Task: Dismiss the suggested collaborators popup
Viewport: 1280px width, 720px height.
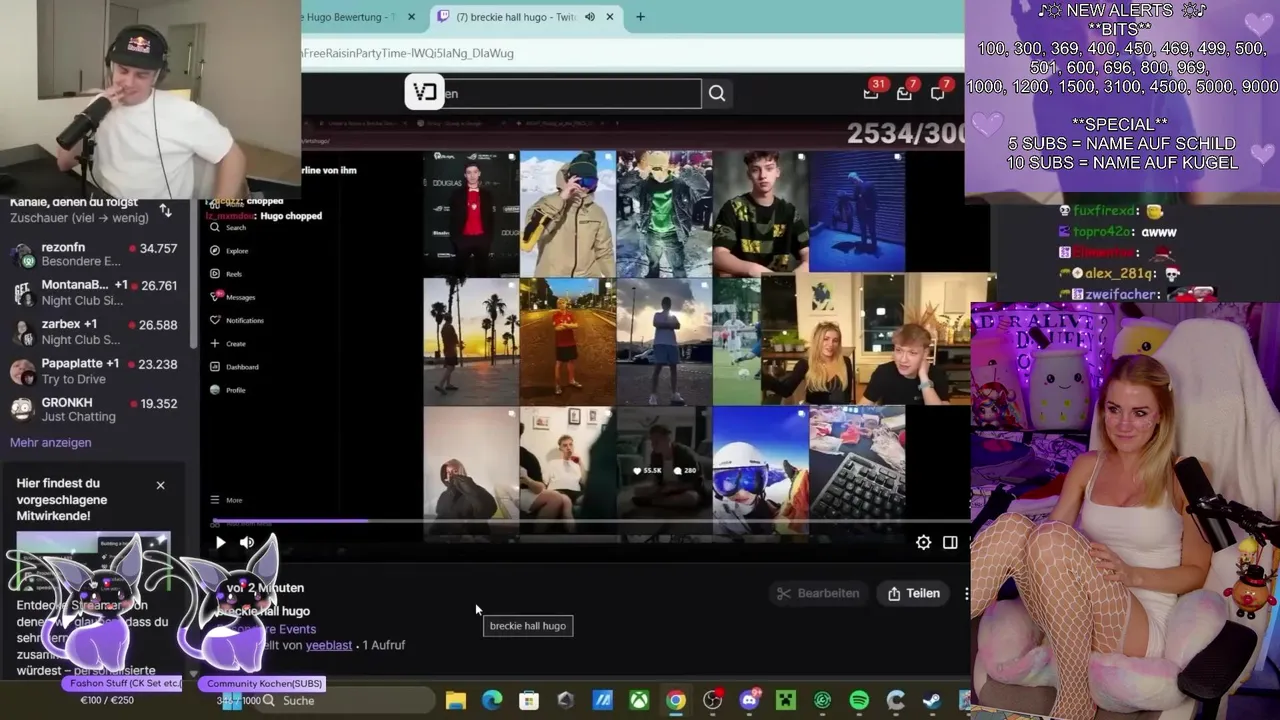Action: tap(160, 485)
